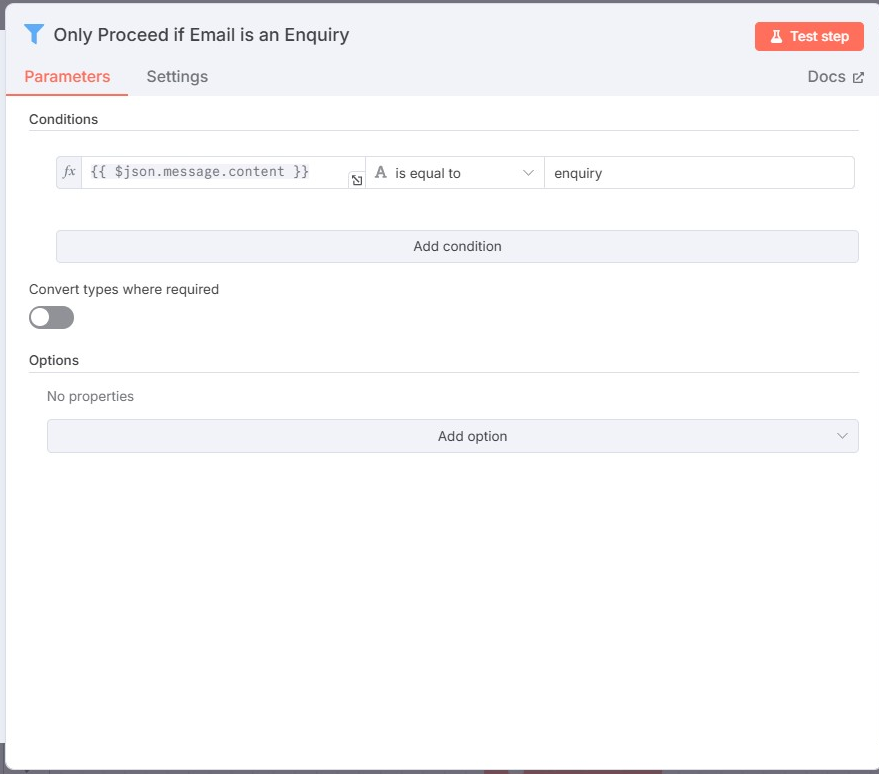Click the node title 'Only Proceed if Email is an Enquiry'

tap(201, 35)
